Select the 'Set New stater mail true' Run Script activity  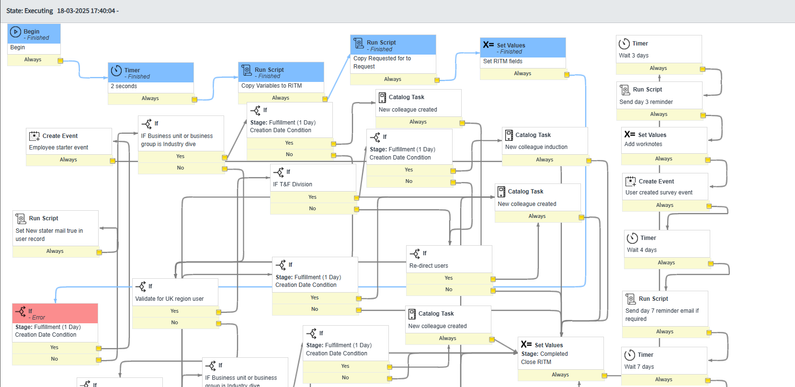(x=56, y=234)
